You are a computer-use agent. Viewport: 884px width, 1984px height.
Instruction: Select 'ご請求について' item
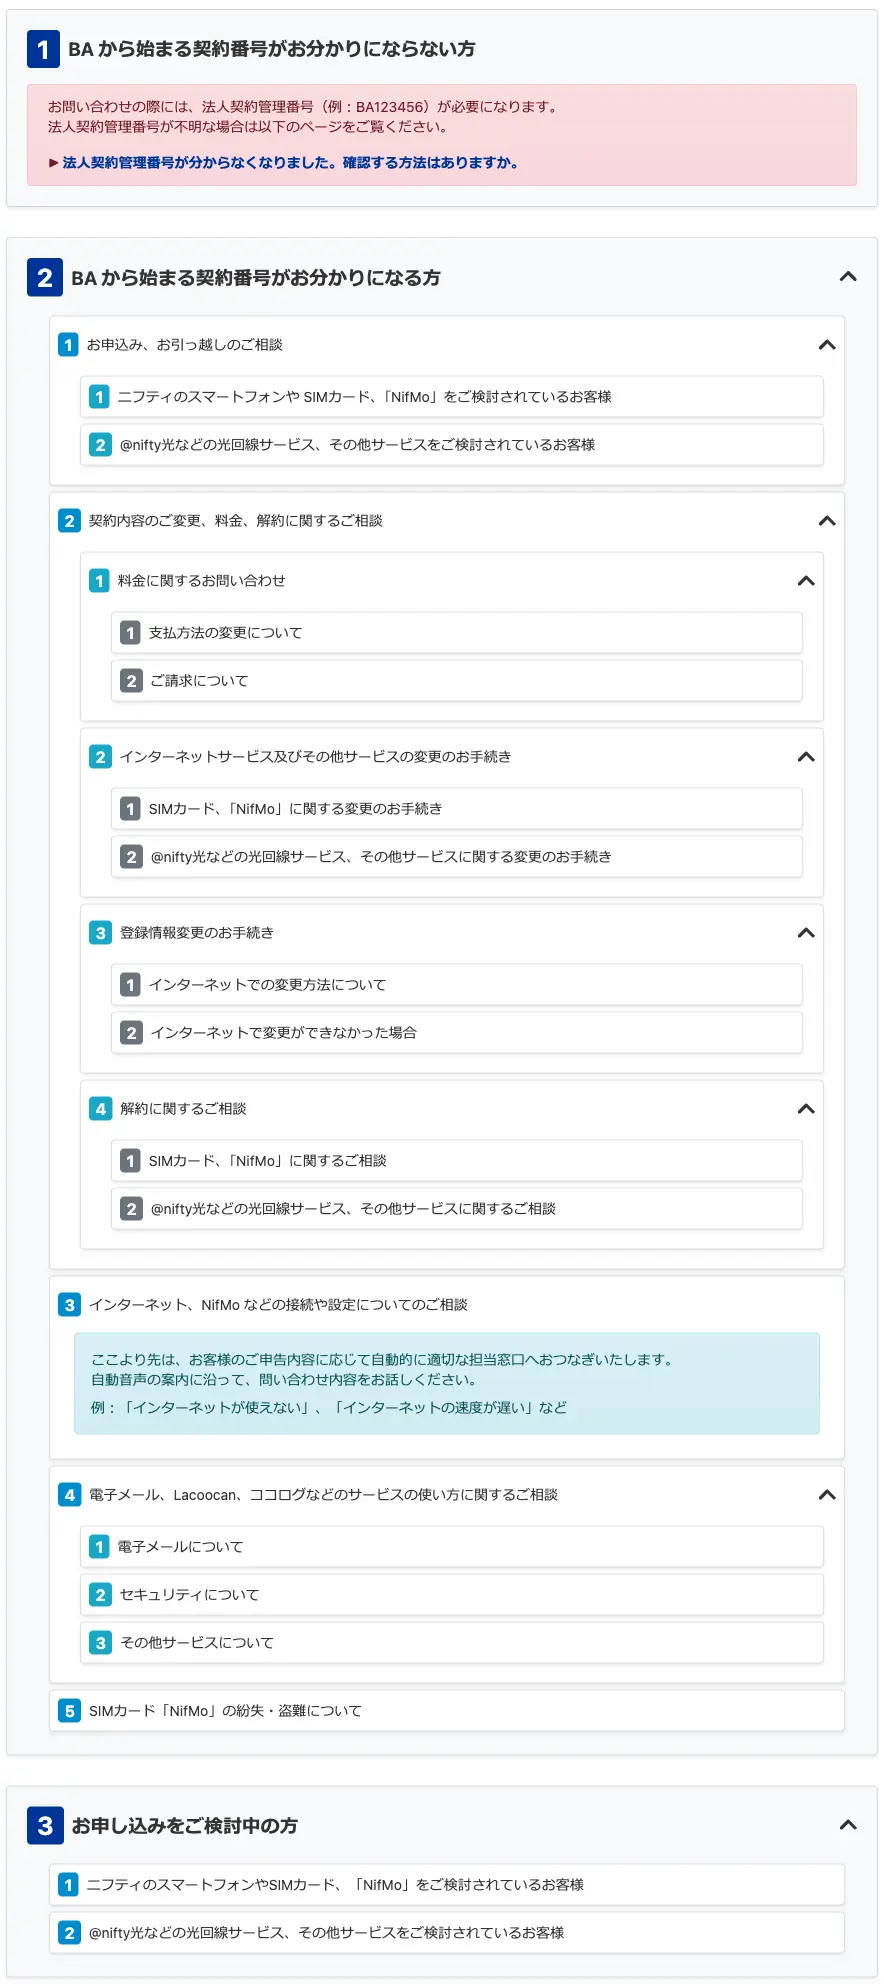pyautogui.click(x=199, y=681)
